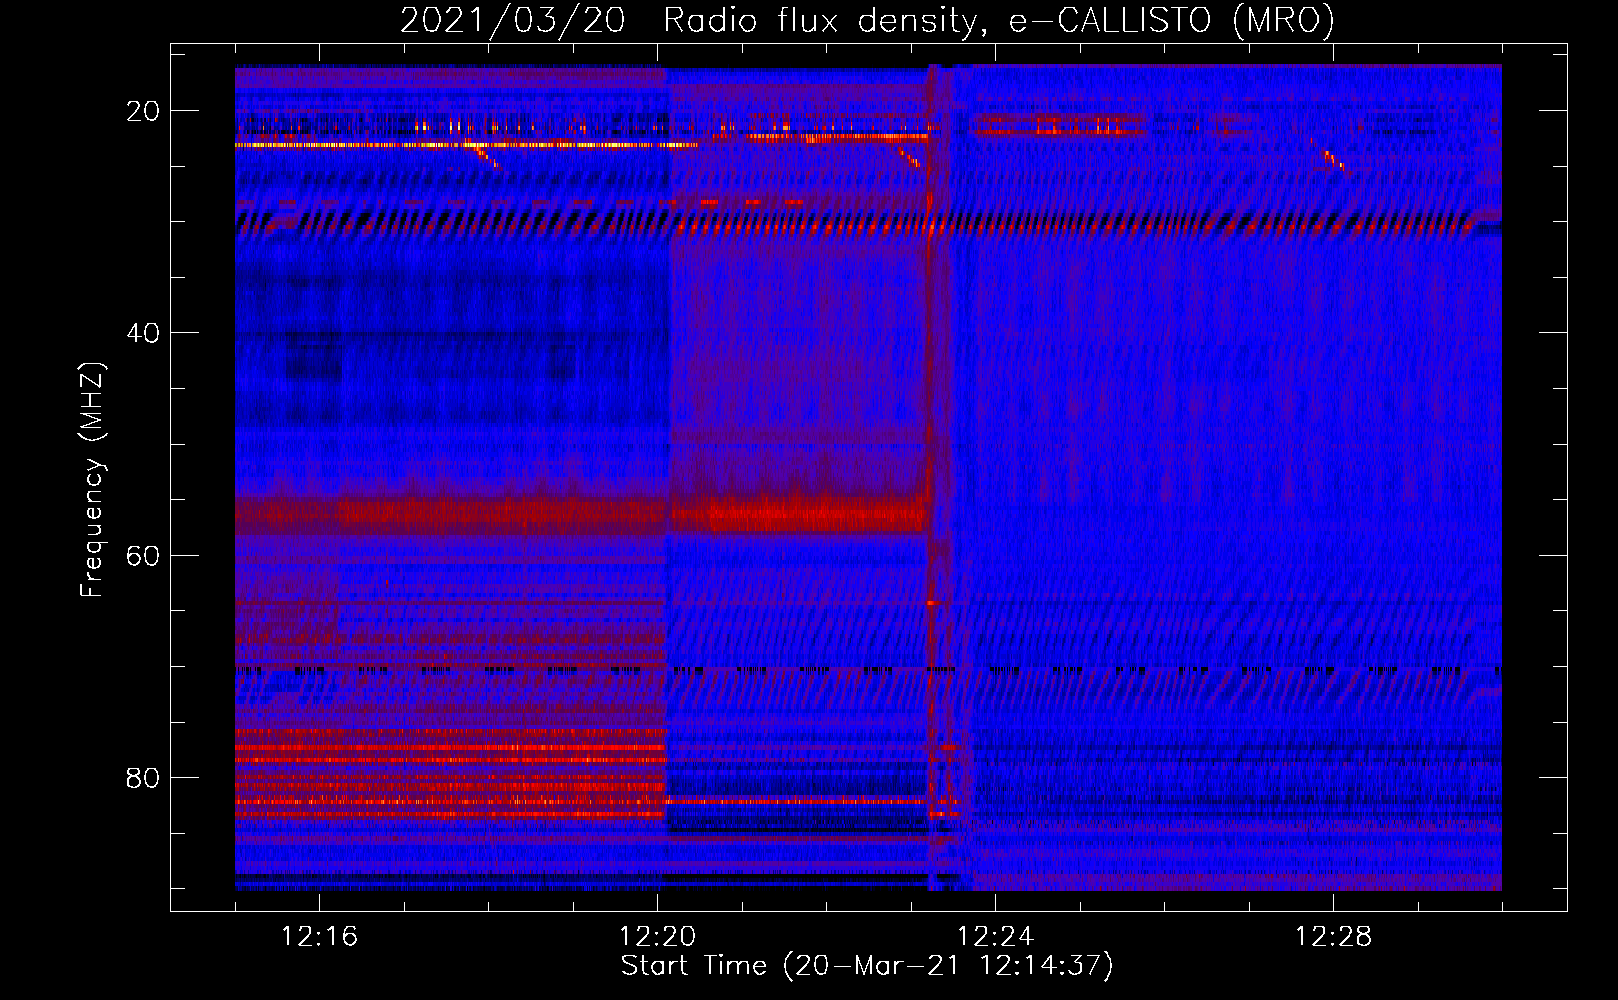Select the "Frequency (MHZ)" axis label
This screenshot has width=1618, height=1000.
tap(92, 480)
